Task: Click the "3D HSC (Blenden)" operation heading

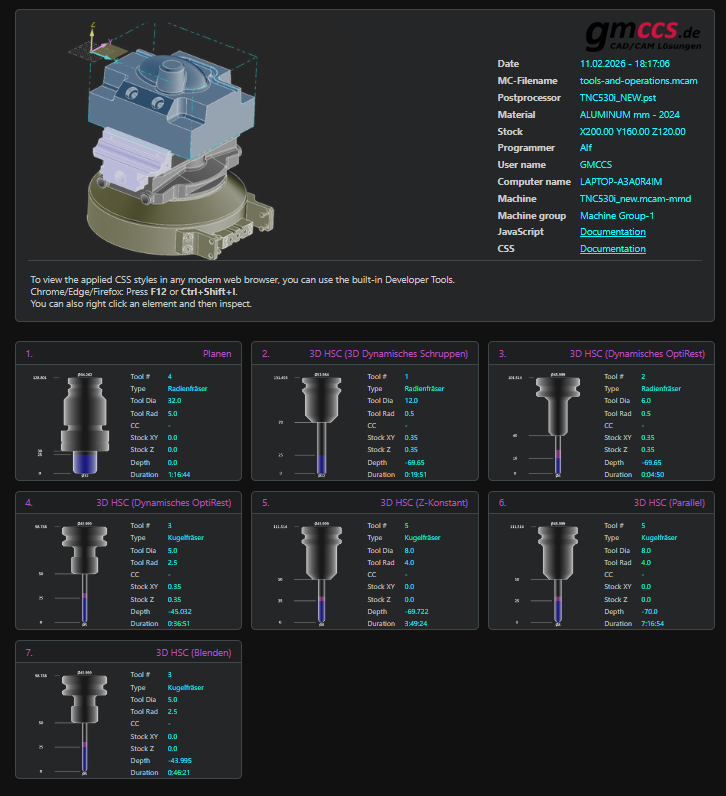Action: click(193, 653)
